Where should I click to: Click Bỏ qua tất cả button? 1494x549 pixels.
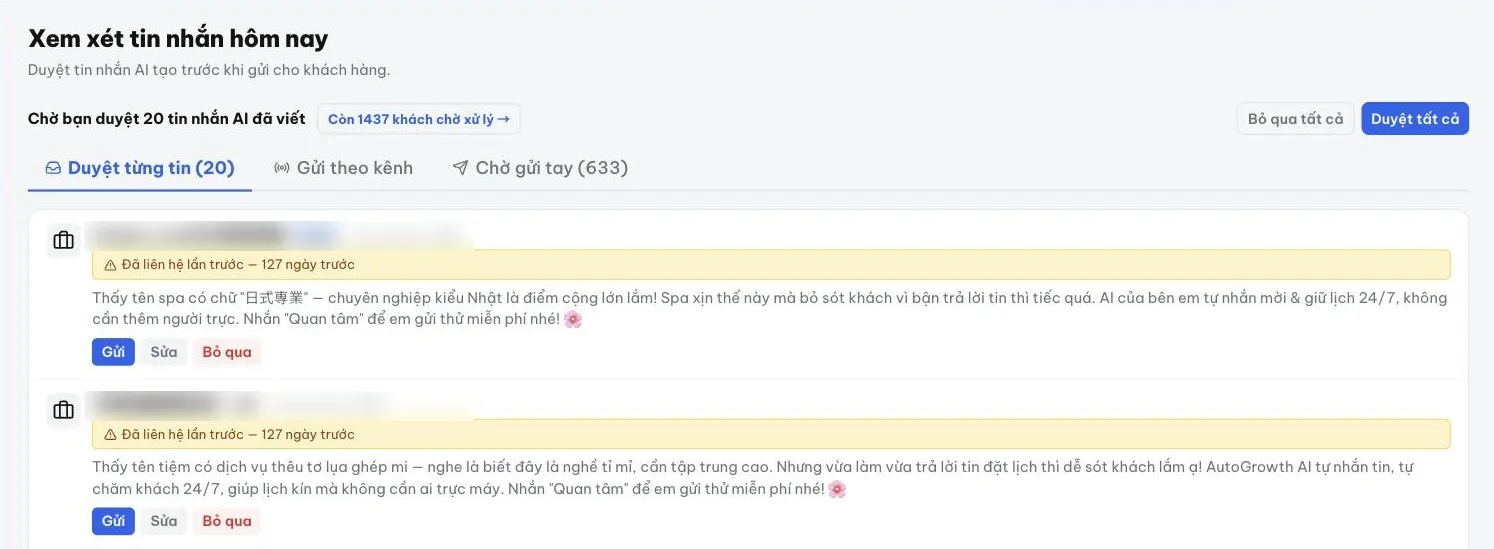[1295, 119]
